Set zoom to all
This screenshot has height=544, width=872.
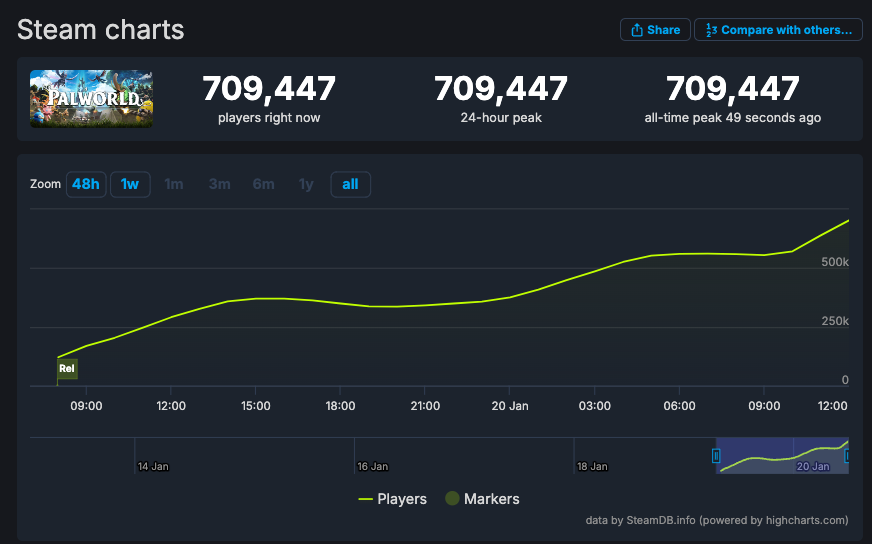click(350, 184)
